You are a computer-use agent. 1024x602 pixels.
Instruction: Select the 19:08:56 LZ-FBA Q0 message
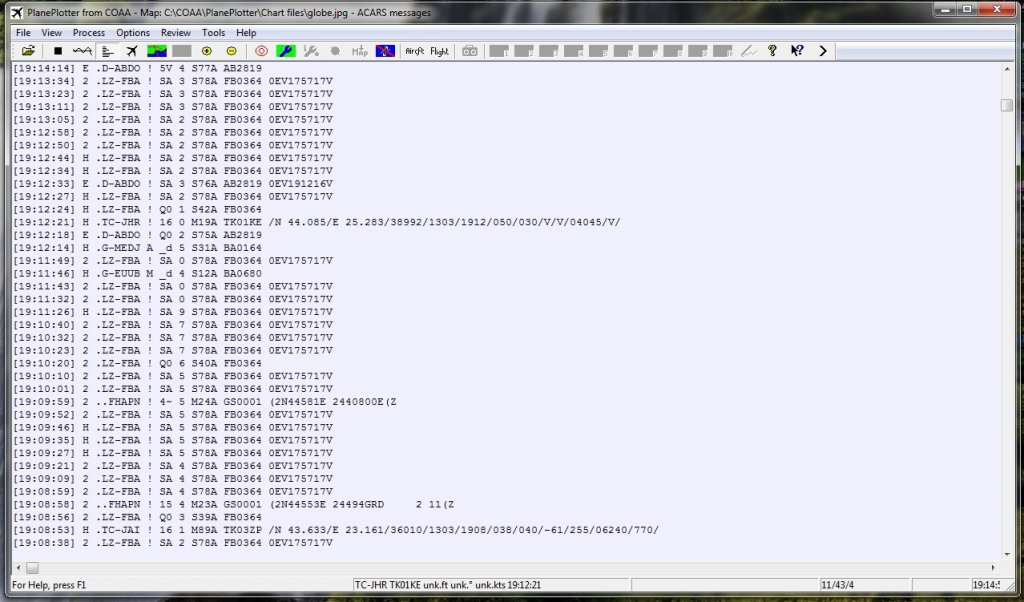click(x=137, y=517)
